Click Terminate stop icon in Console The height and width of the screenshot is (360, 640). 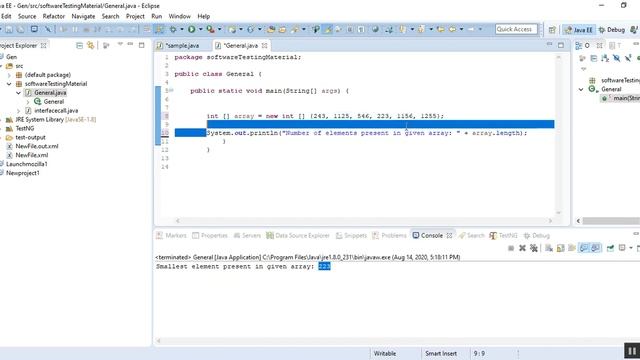[x=511, y=248]
